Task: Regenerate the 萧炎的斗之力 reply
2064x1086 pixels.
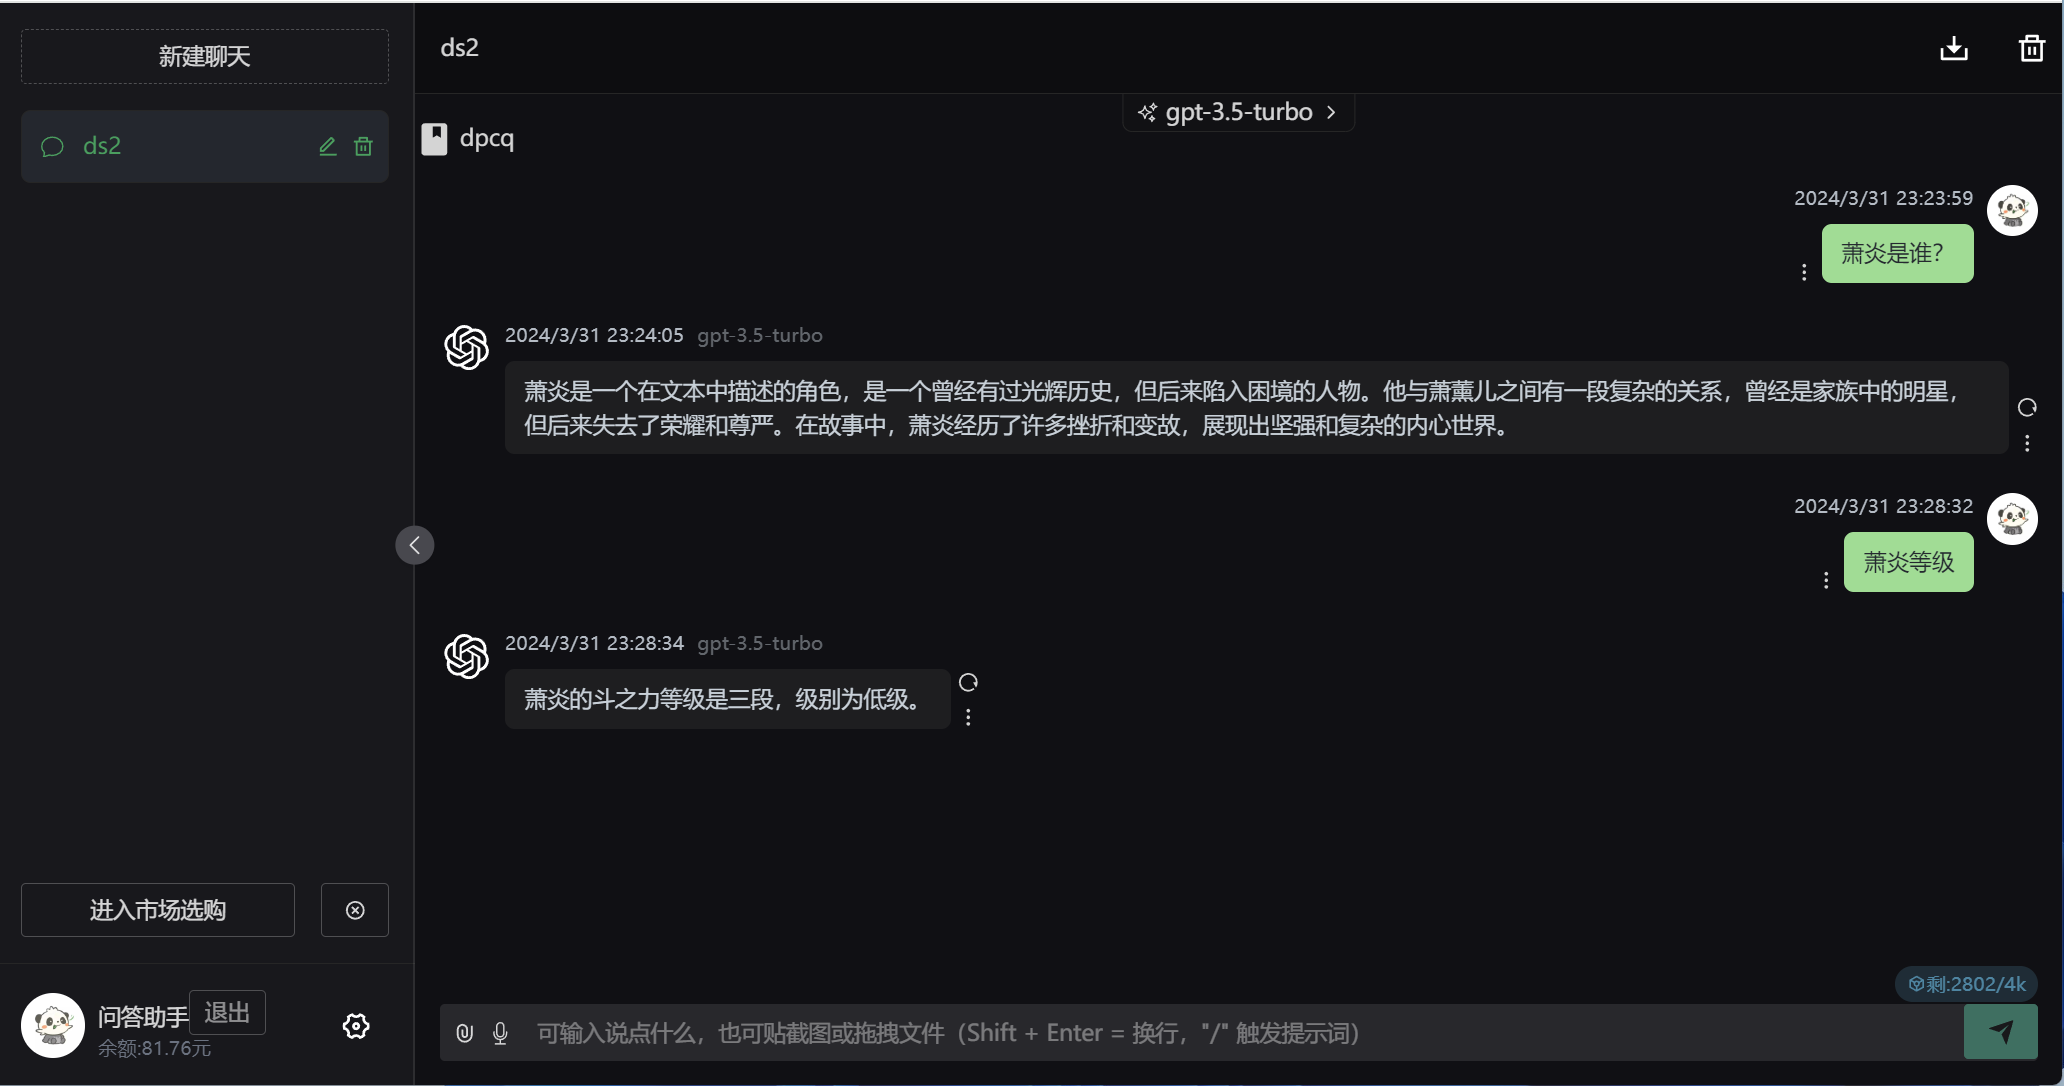Action: click(968, 683)
